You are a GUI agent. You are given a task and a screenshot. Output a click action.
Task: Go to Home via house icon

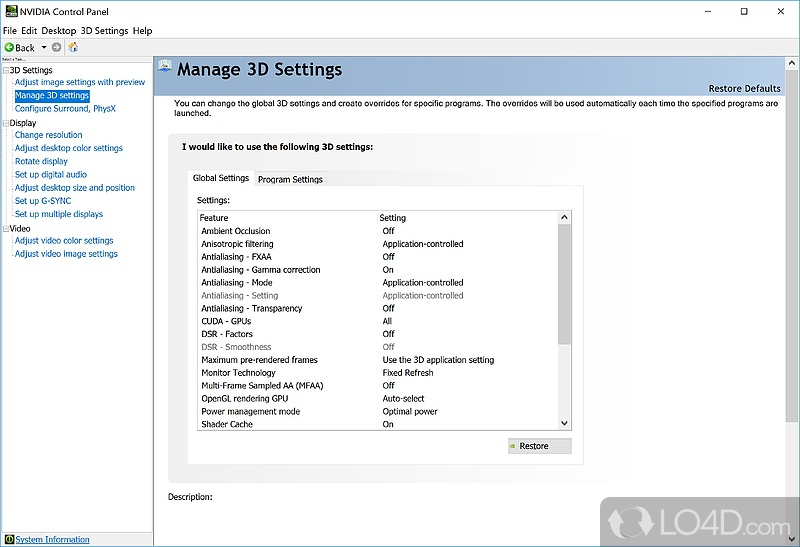click(73, 47)
